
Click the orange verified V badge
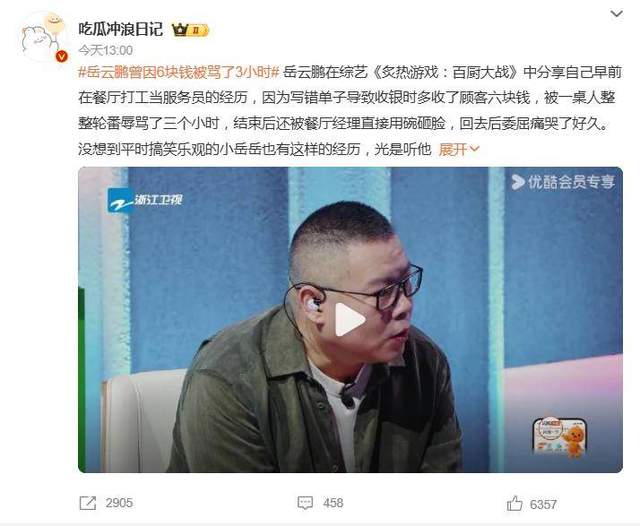coord(62,56)
